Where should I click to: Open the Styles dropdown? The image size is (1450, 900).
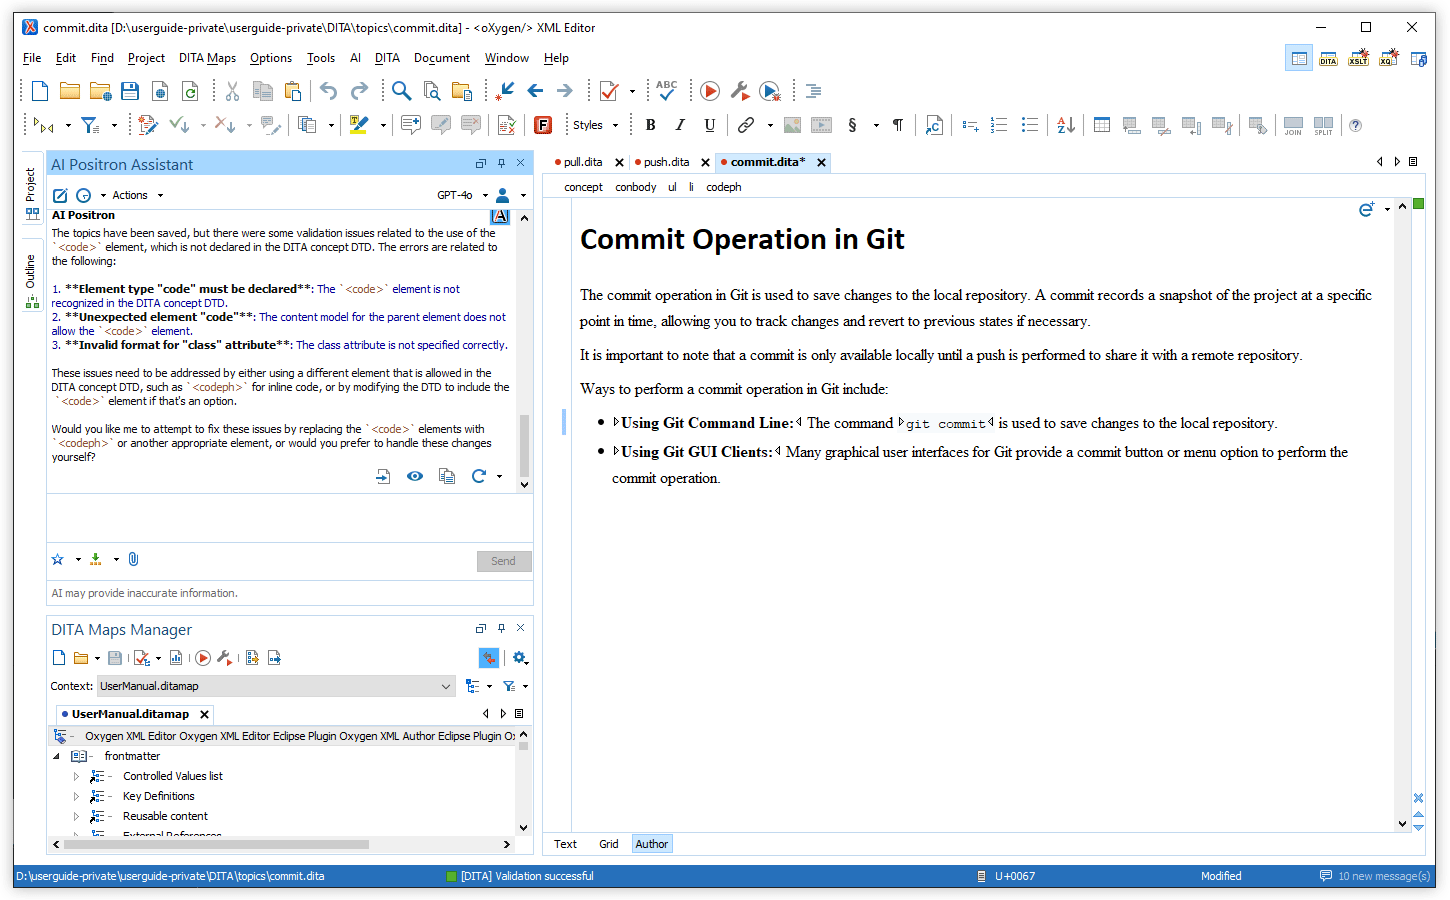pos(596,125)
